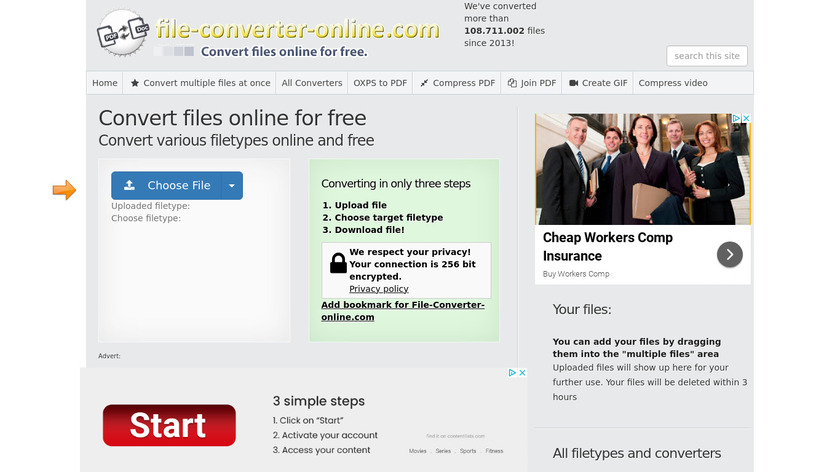
Task: Close the bottom Start advert with X
Action: coord(522,372)
